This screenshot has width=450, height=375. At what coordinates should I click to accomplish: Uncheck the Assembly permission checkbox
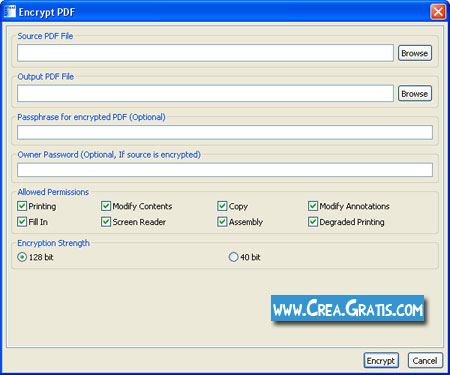coord(222,222)
